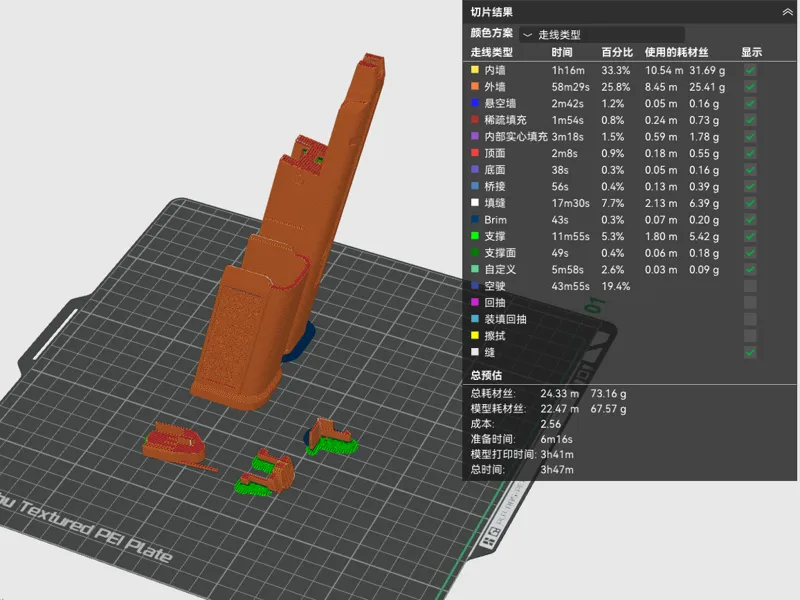The height and width of the screenshot is (600, 800).
Task: Select the 58m29s time for 外墙
Action: (x=570, y=87)
